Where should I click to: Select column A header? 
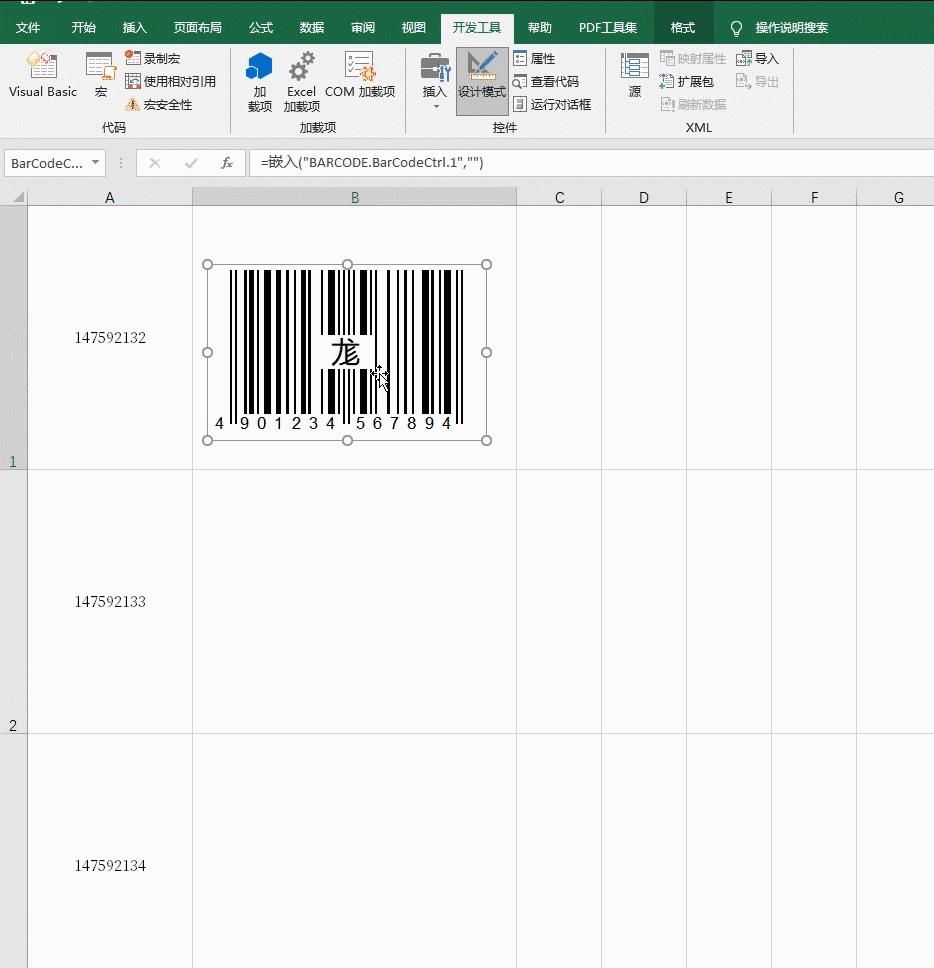click(x=110, y=198)
